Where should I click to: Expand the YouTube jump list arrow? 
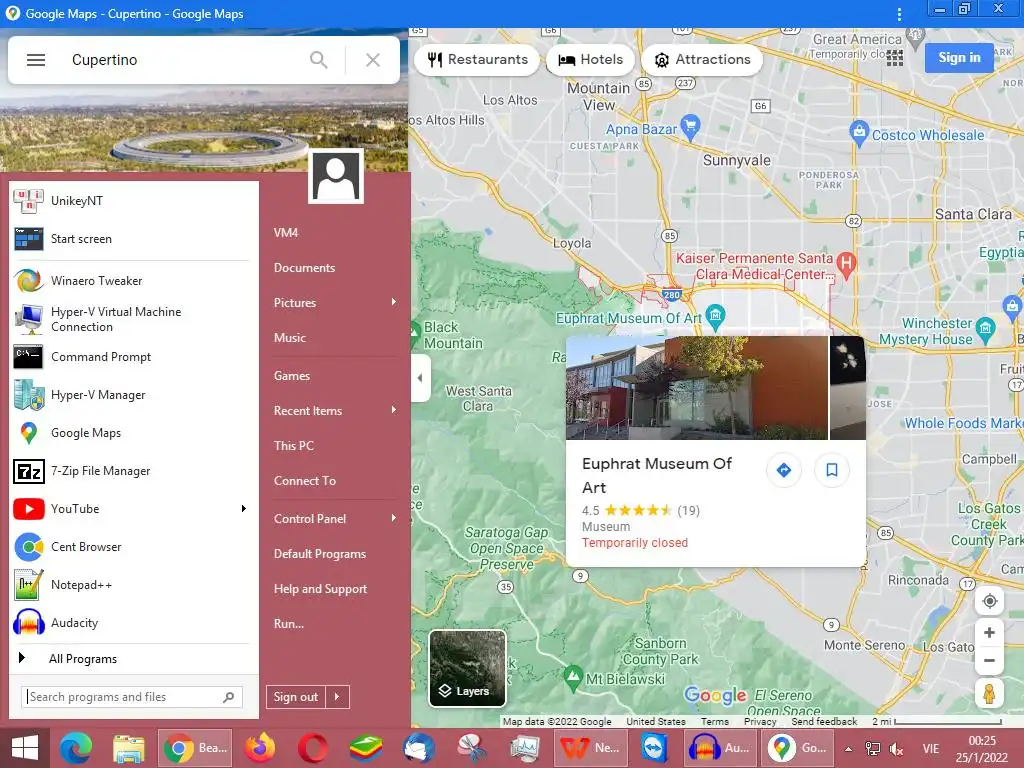point(244,509)
